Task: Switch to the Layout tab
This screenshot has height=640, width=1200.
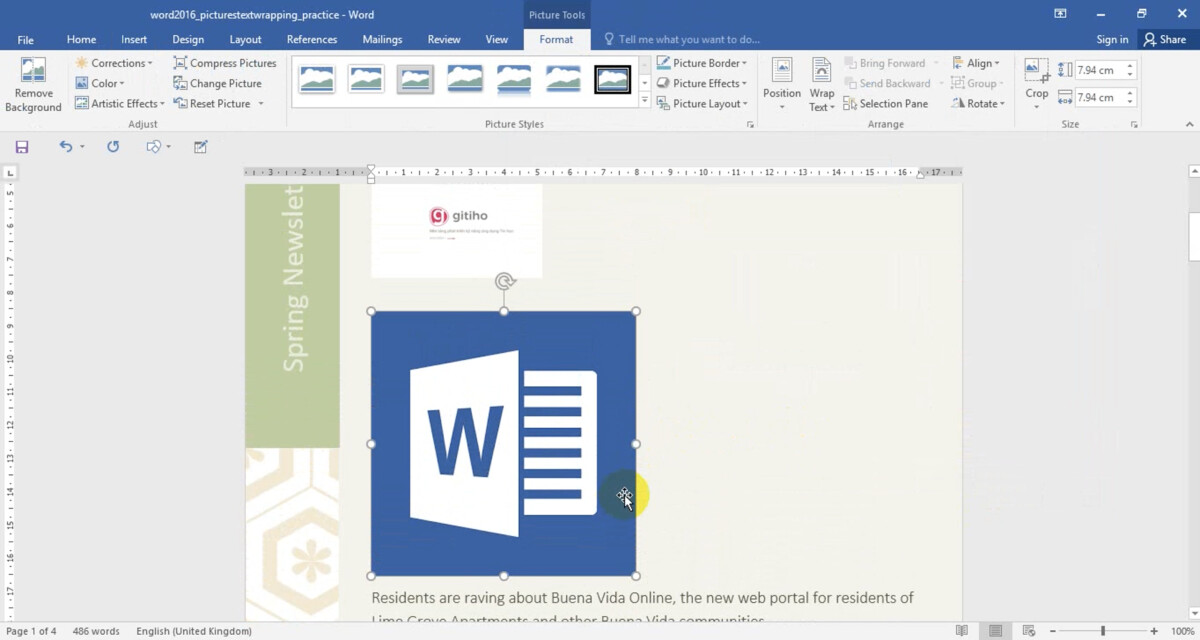Action: (245, 40)
